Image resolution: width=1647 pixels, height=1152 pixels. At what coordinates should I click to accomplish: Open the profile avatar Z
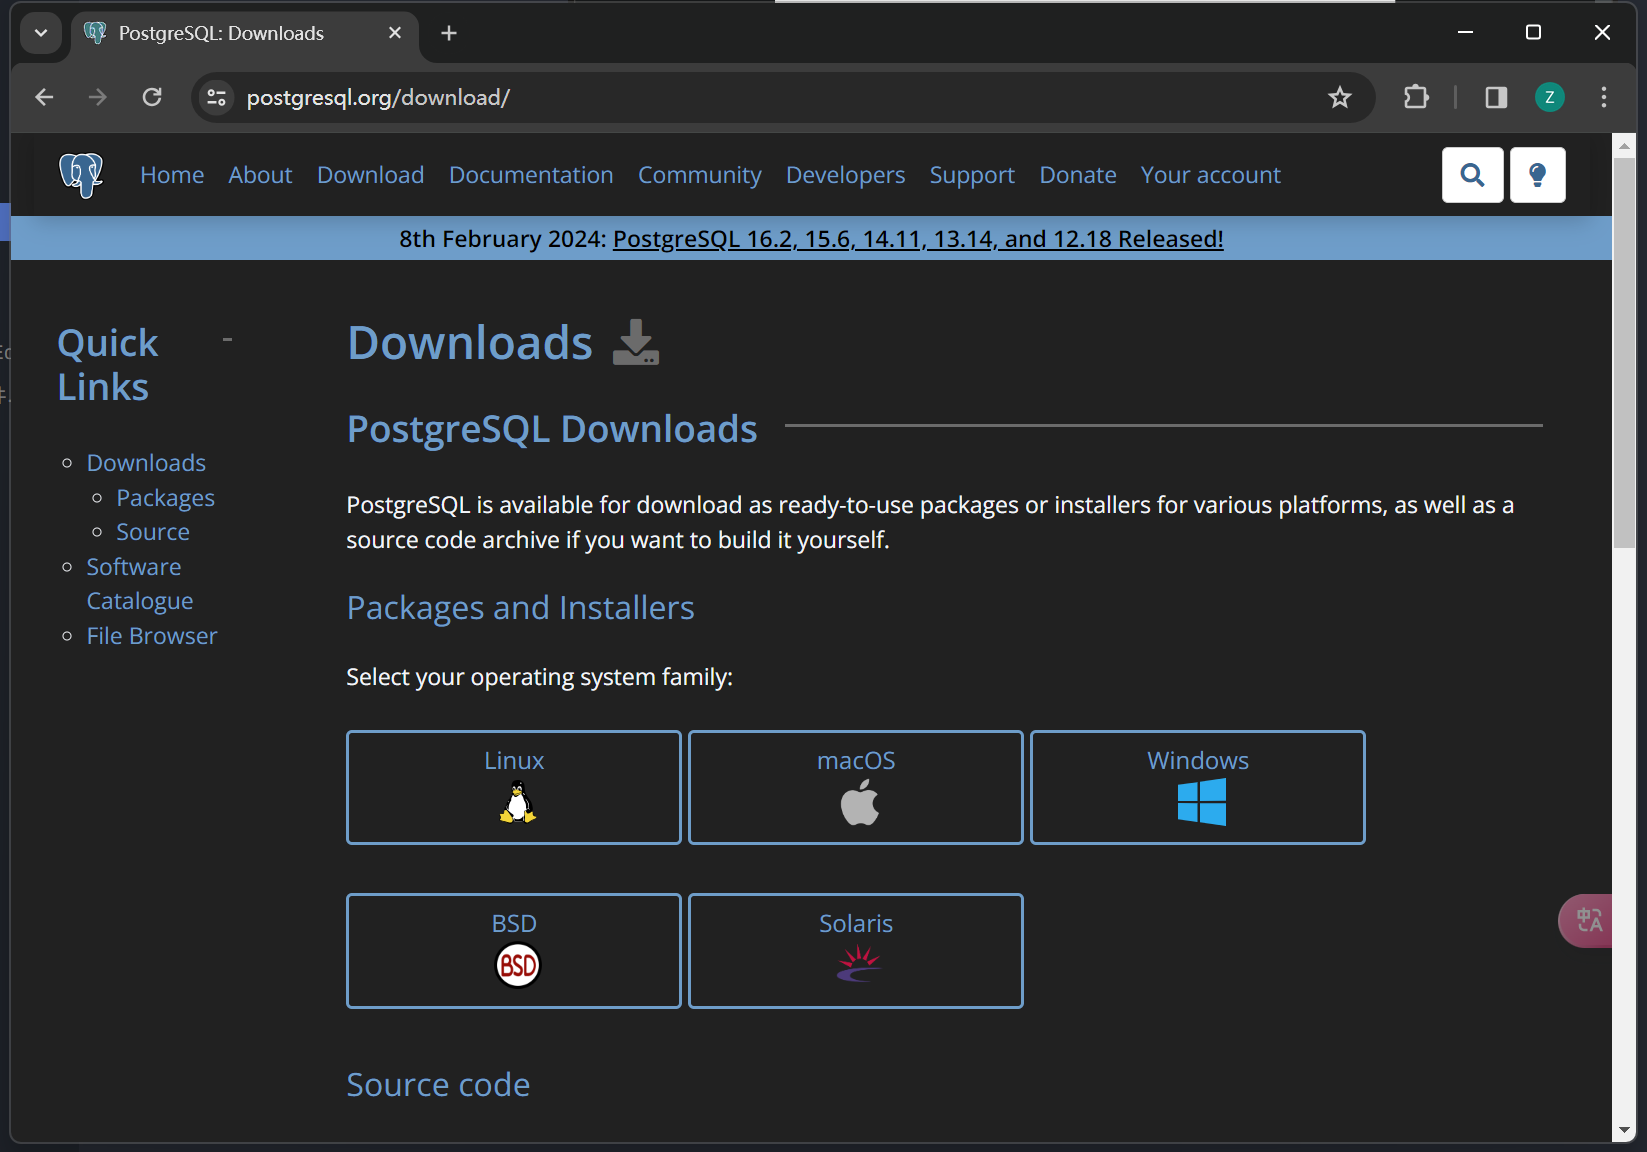point(1550,97)
